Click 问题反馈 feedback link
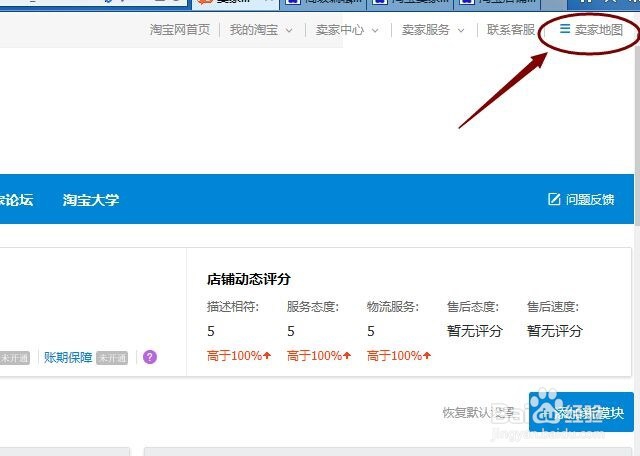The width and height of the screenshot is (640, 456). (x=590, y=200)
